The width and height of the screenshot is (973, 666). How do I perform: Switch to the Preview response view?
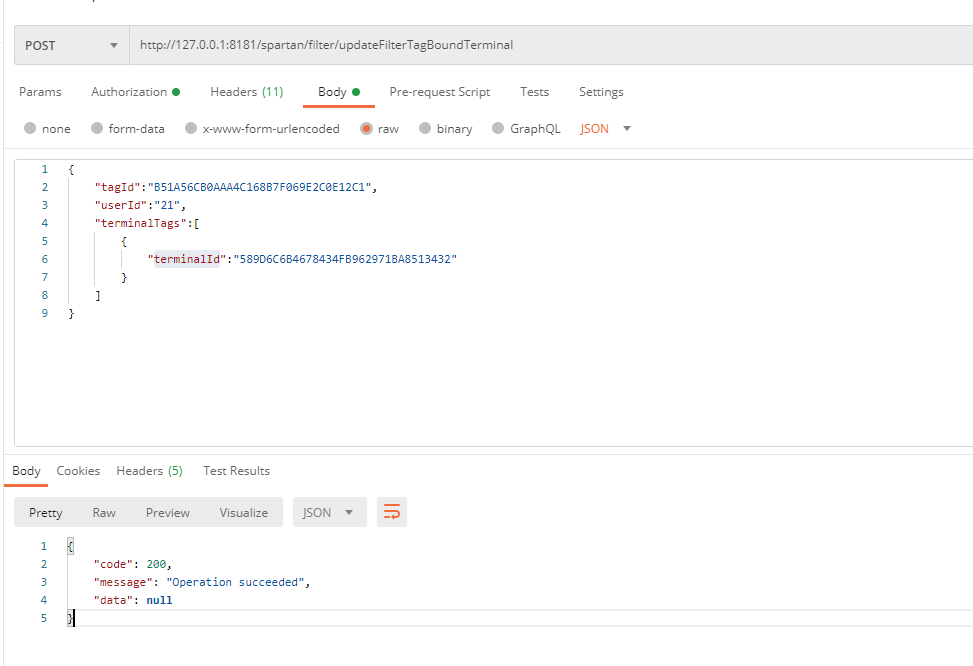(x=167, y=512)
